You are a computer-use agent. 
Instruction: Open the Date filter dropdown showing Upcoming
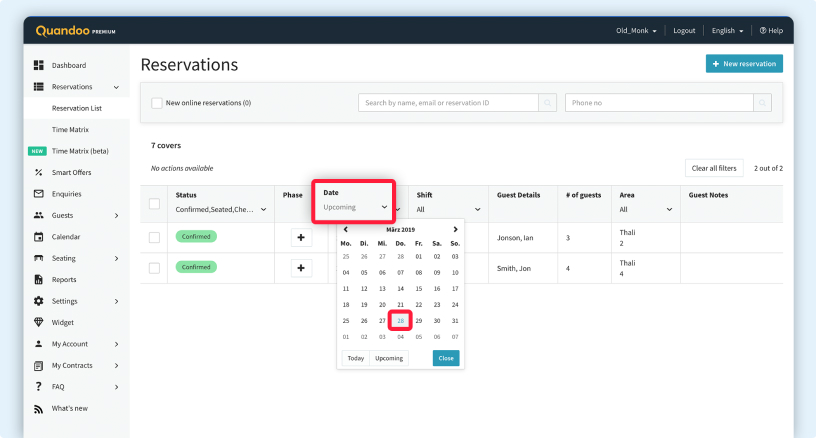coord(355,207)
